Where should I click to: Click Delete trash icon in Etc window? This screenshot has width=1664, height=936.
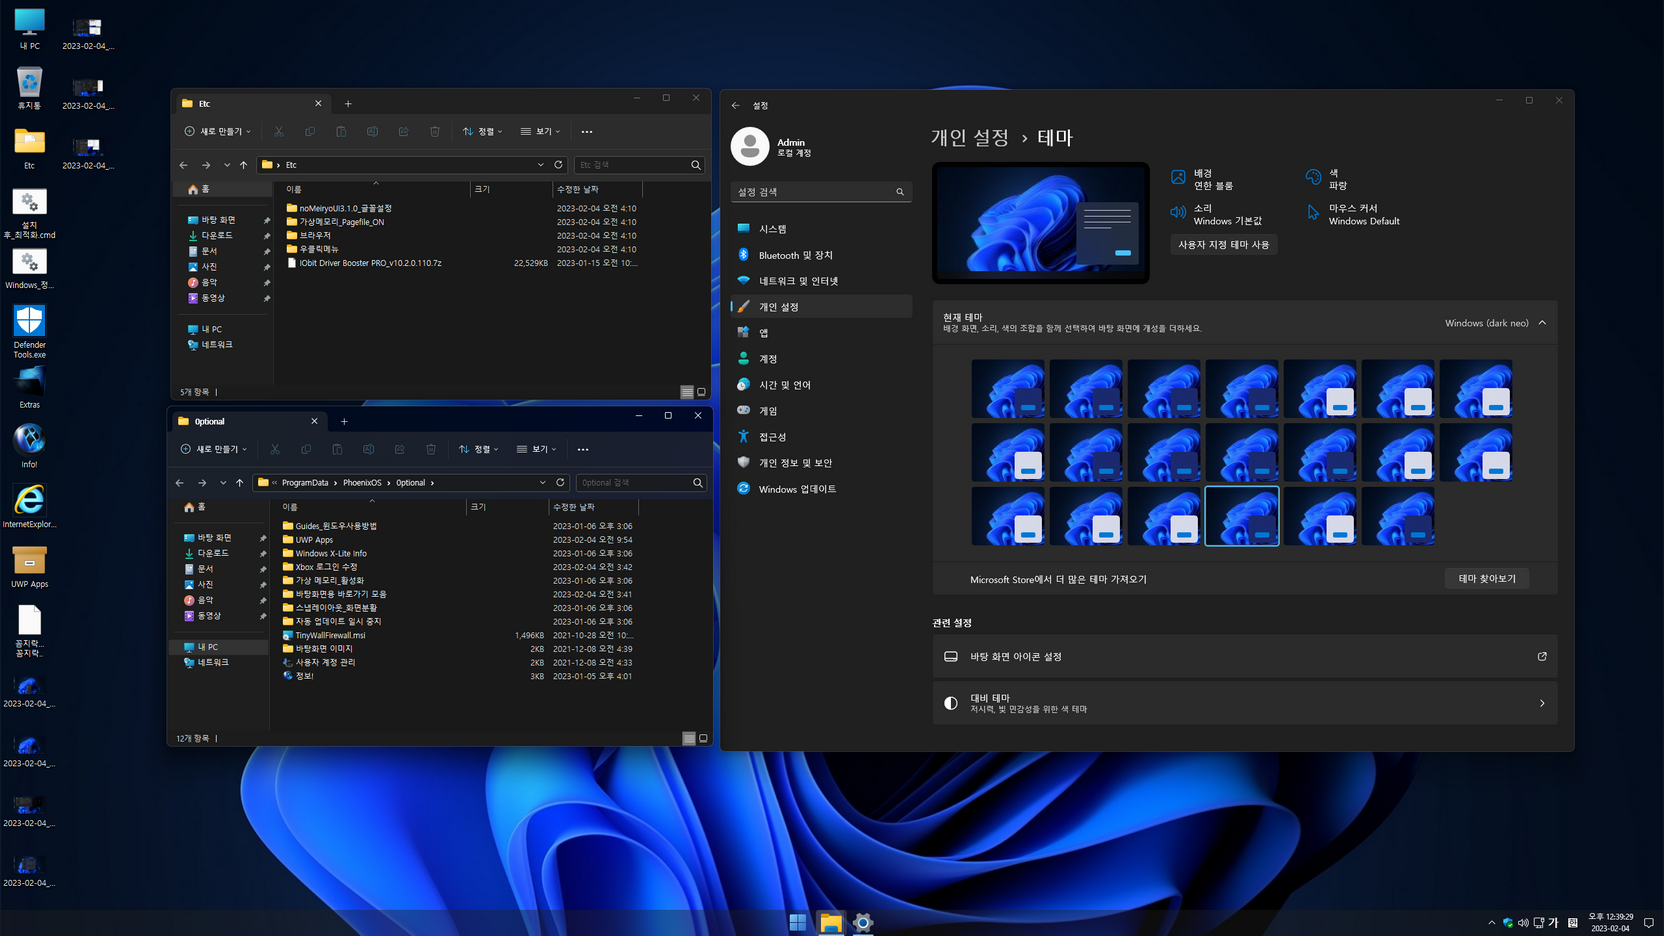(435, 131)
